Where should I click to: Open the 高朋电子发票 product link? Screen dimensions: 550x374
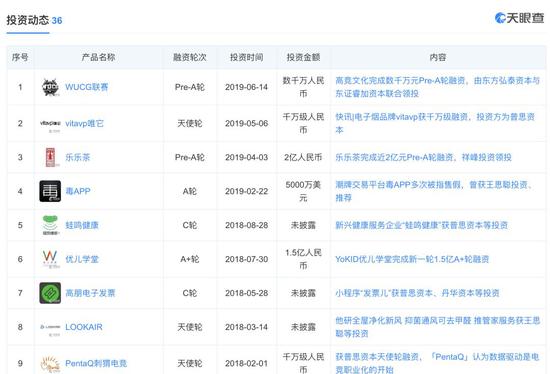coord(90,293)
